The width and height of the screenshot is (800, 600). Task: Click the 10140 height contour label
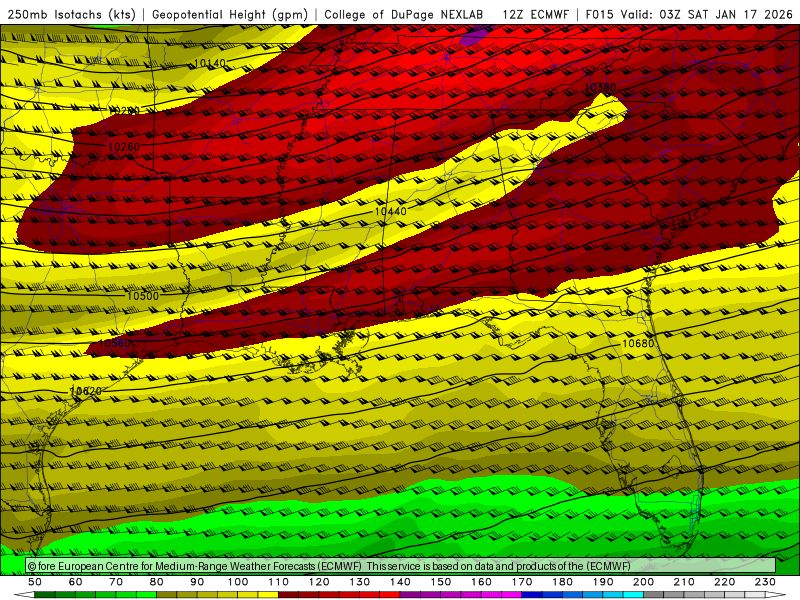(x=210, y=63)
